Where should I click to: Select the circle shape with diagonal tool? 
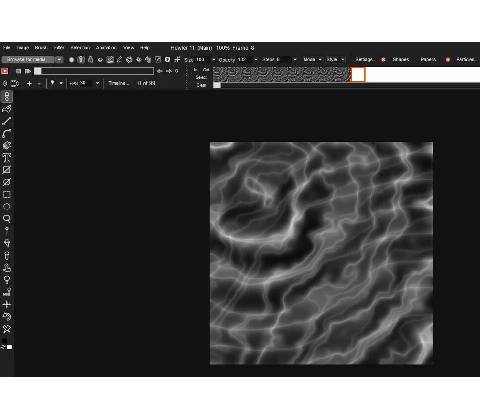(7, 182)
